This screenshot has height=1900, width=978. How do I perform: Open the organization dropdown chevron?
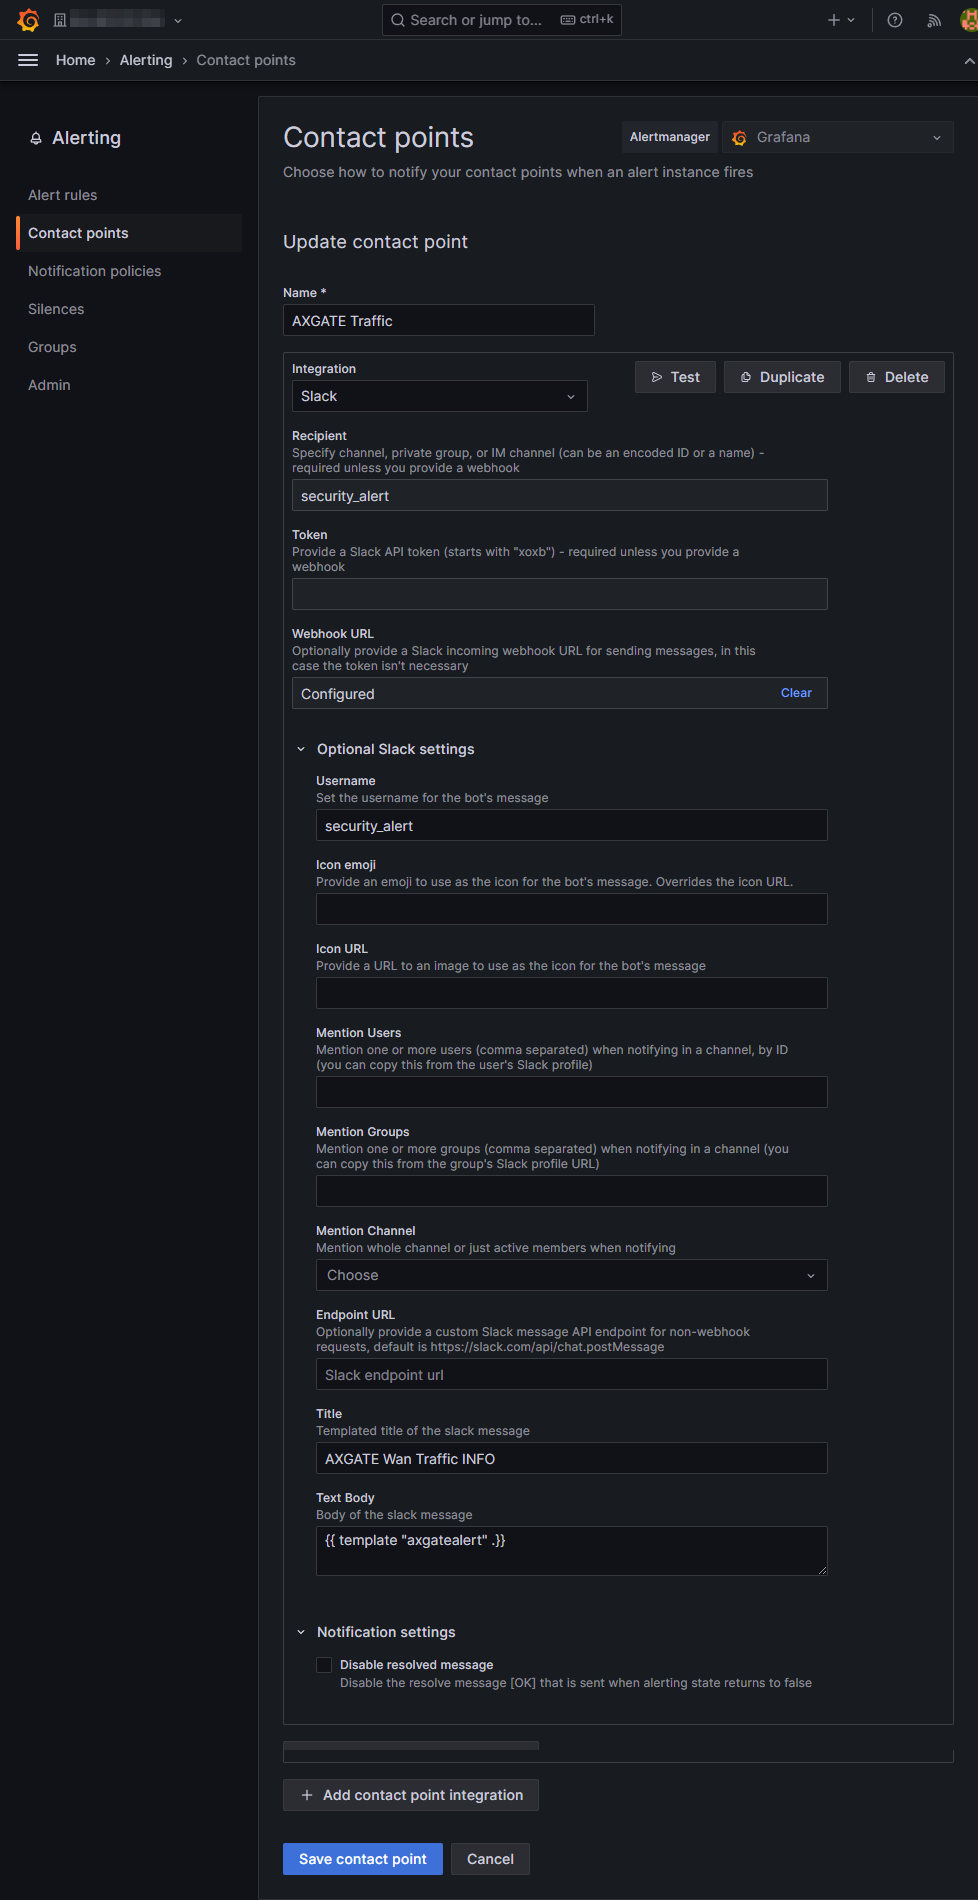[x=178, y=20]
